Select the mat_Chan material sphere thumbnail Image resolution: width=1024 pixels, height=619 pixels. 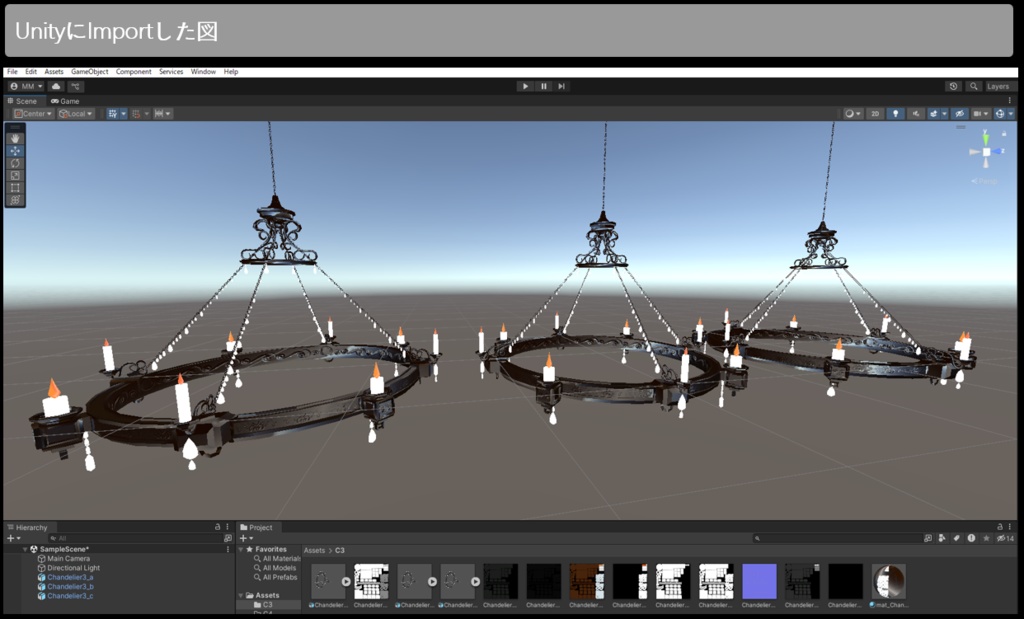tap(888, 581)
